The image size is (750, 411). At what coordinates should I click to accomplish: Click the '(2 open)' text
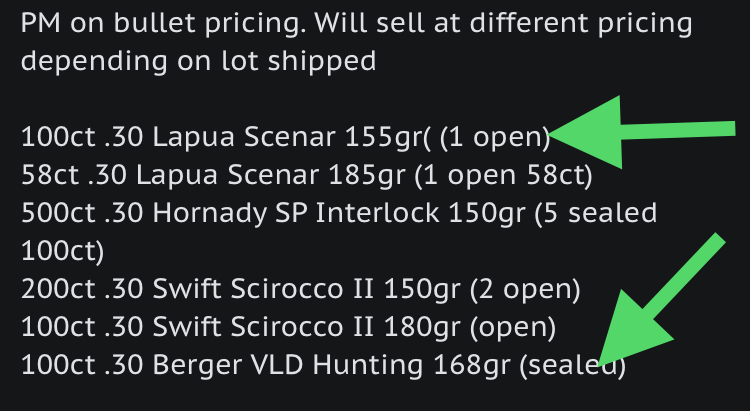pos(525,289)
